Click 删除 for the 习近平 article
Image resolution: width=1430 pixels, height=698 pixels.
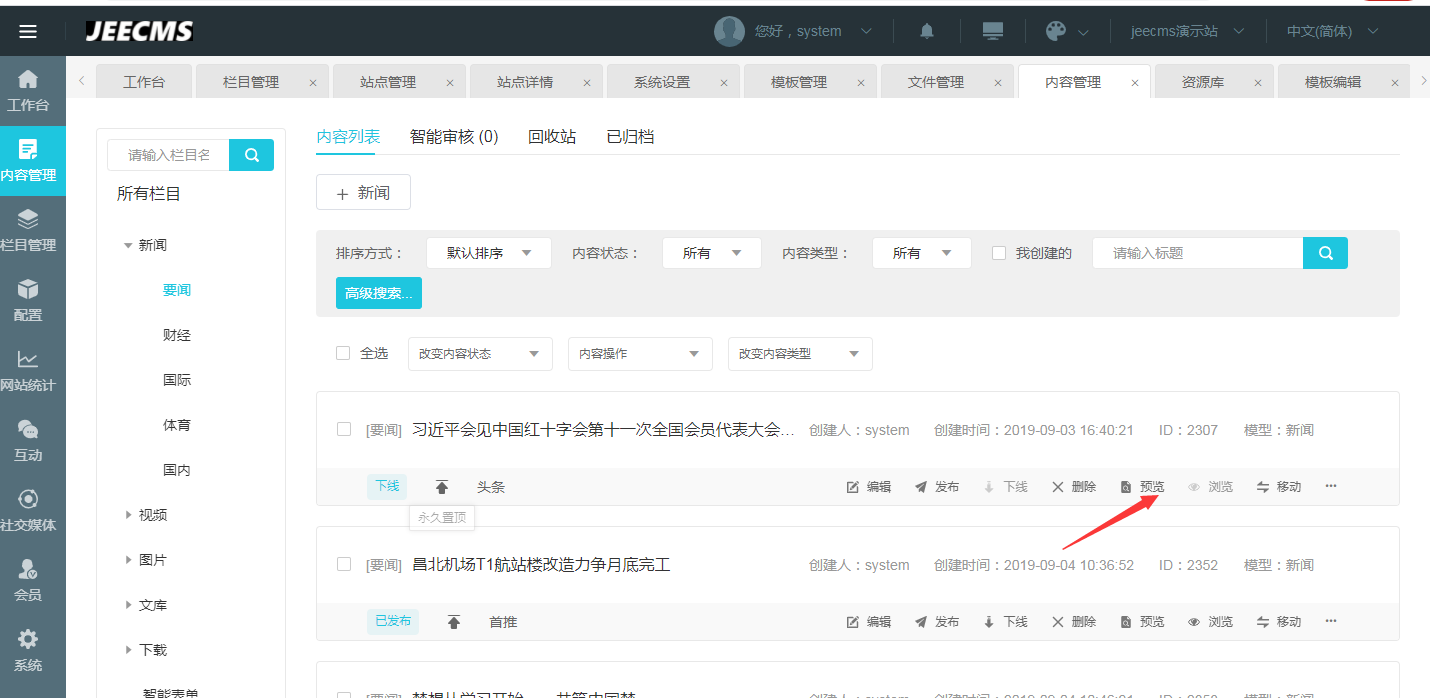click(x=1073, y=487)
